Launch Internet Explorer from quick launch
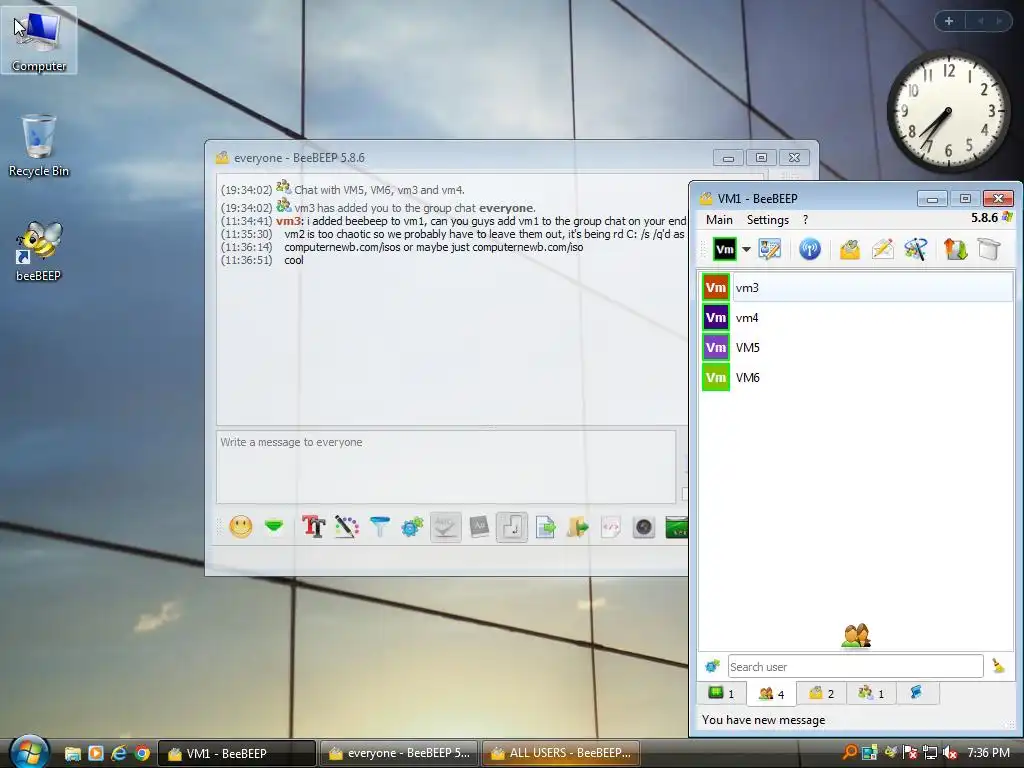This screenshot has width=1024, height=768. pyautogui.click(x=119, y=753)
